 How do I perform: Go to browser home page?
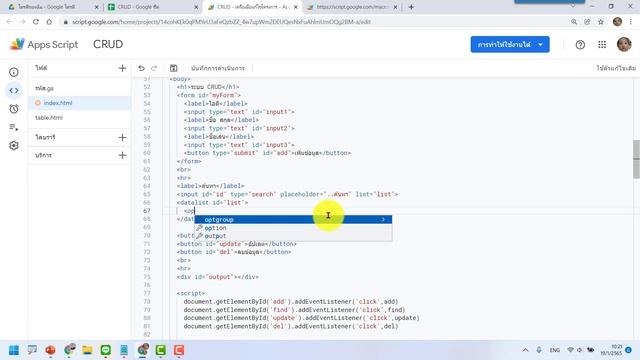point(49,22)
